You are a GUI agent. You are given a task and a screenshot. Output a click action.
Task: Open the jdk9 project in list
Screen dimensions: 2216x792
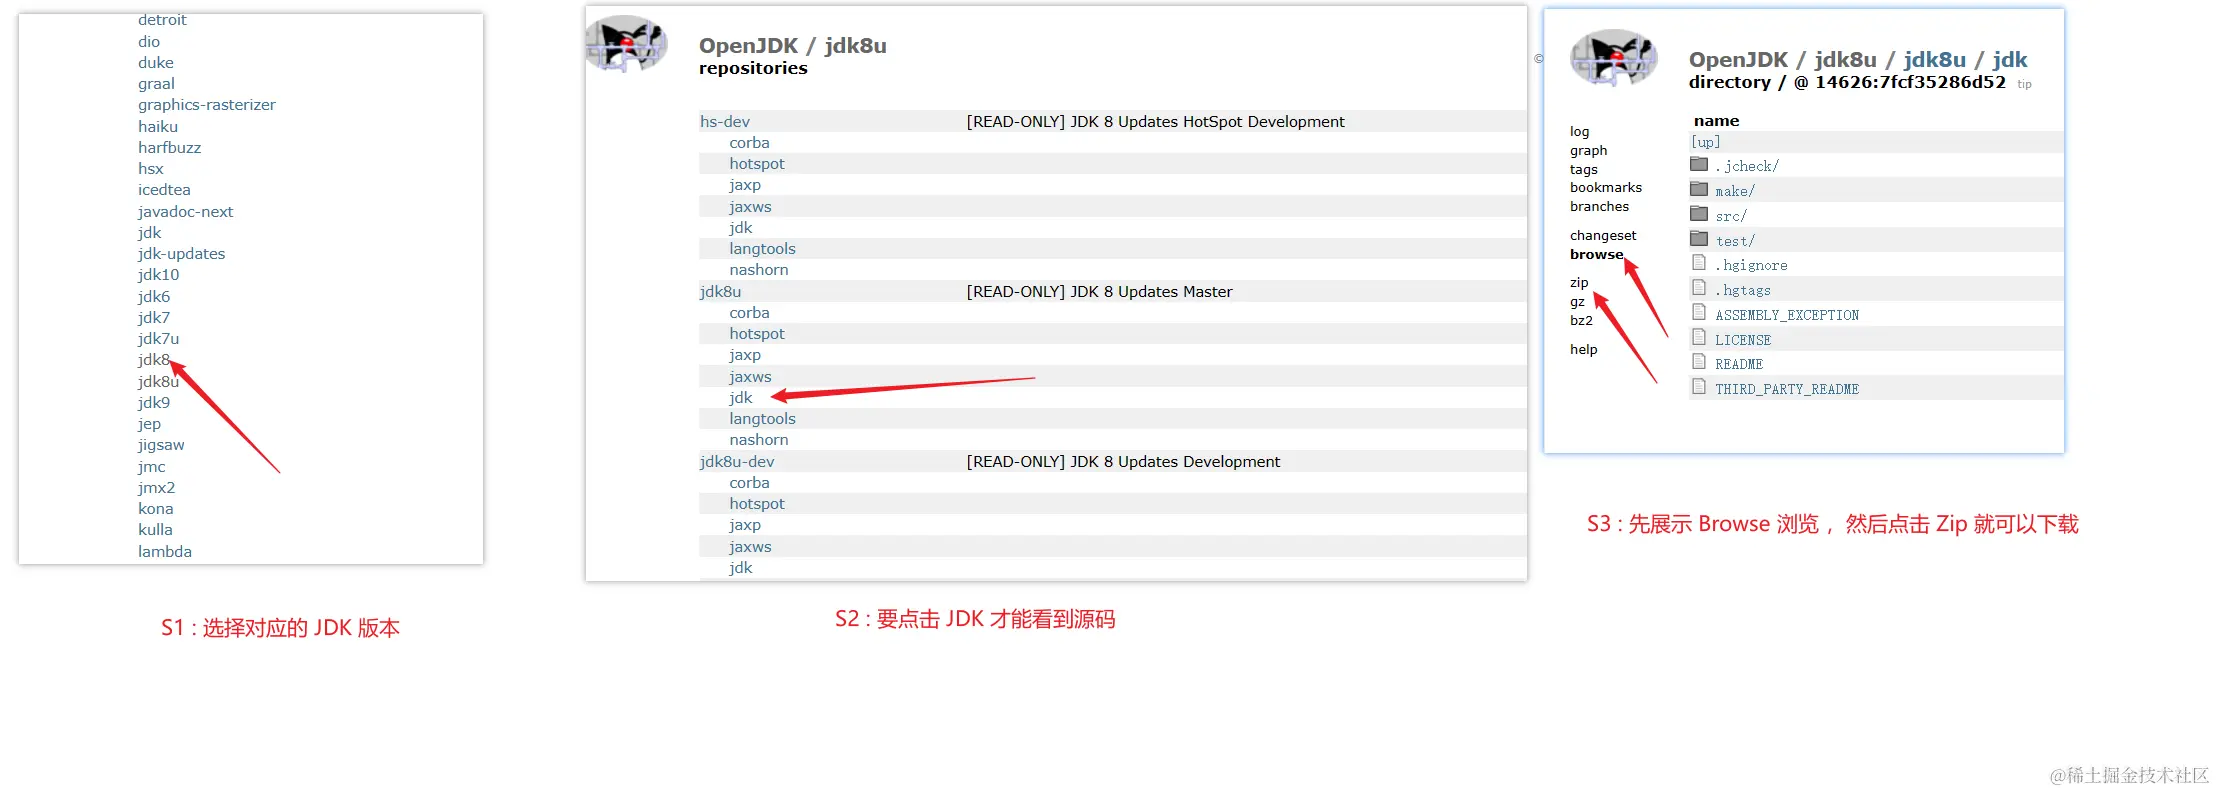[154, 403]
